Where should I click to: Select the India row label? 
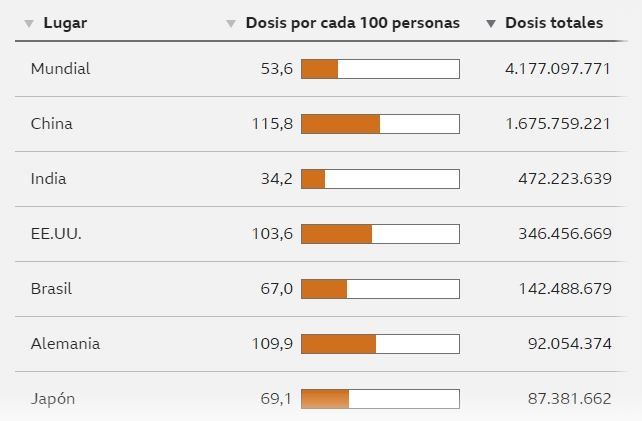tap(49, 179)
